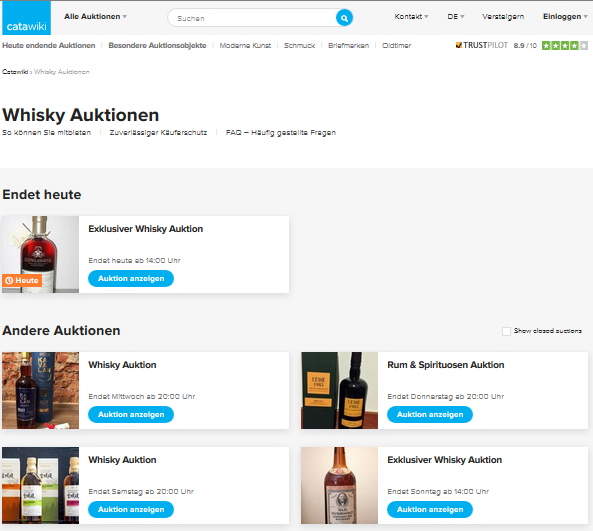This screenshot has width=593, height=531.
Task: Enable the Show closed auctions checkbox
Action: (506, 331)
